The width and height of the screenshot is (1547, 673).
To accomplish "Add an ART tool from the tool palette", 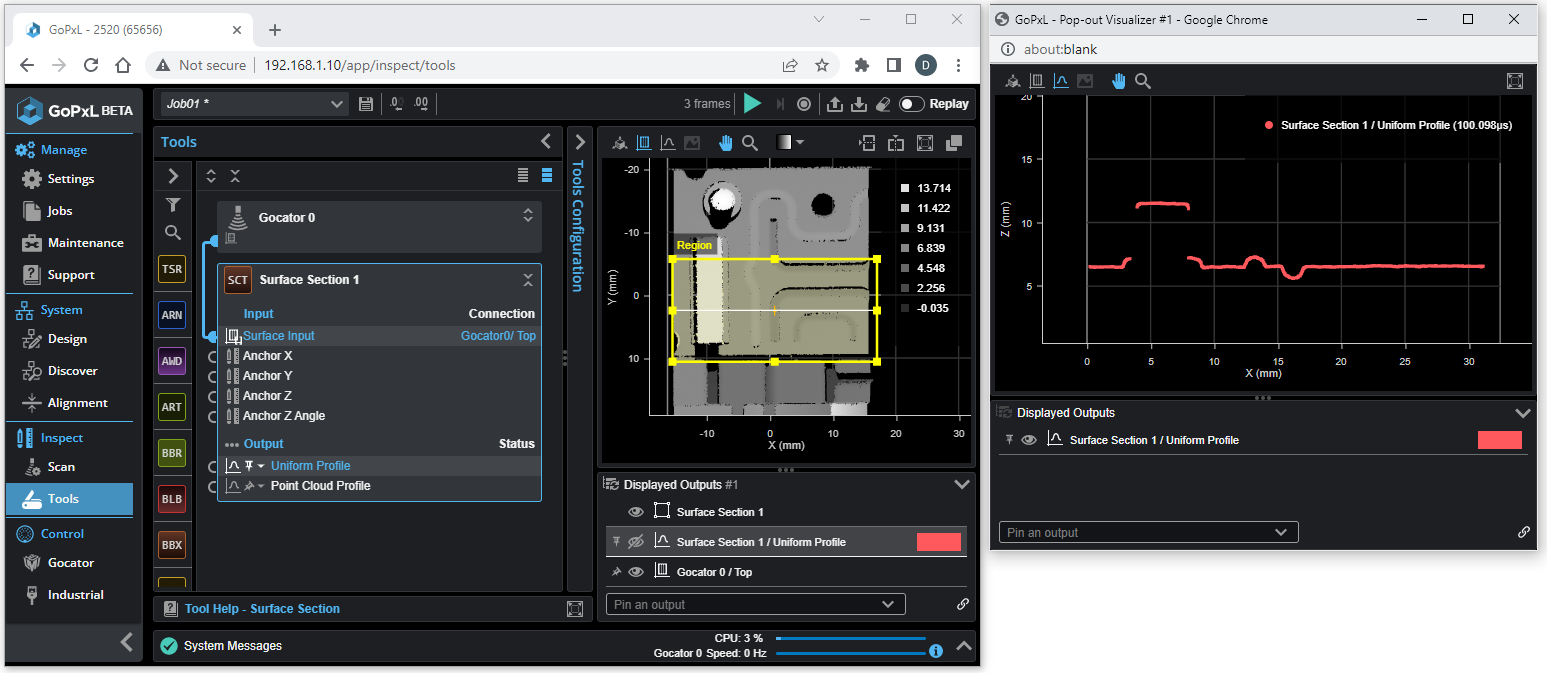I will (172, 407).
